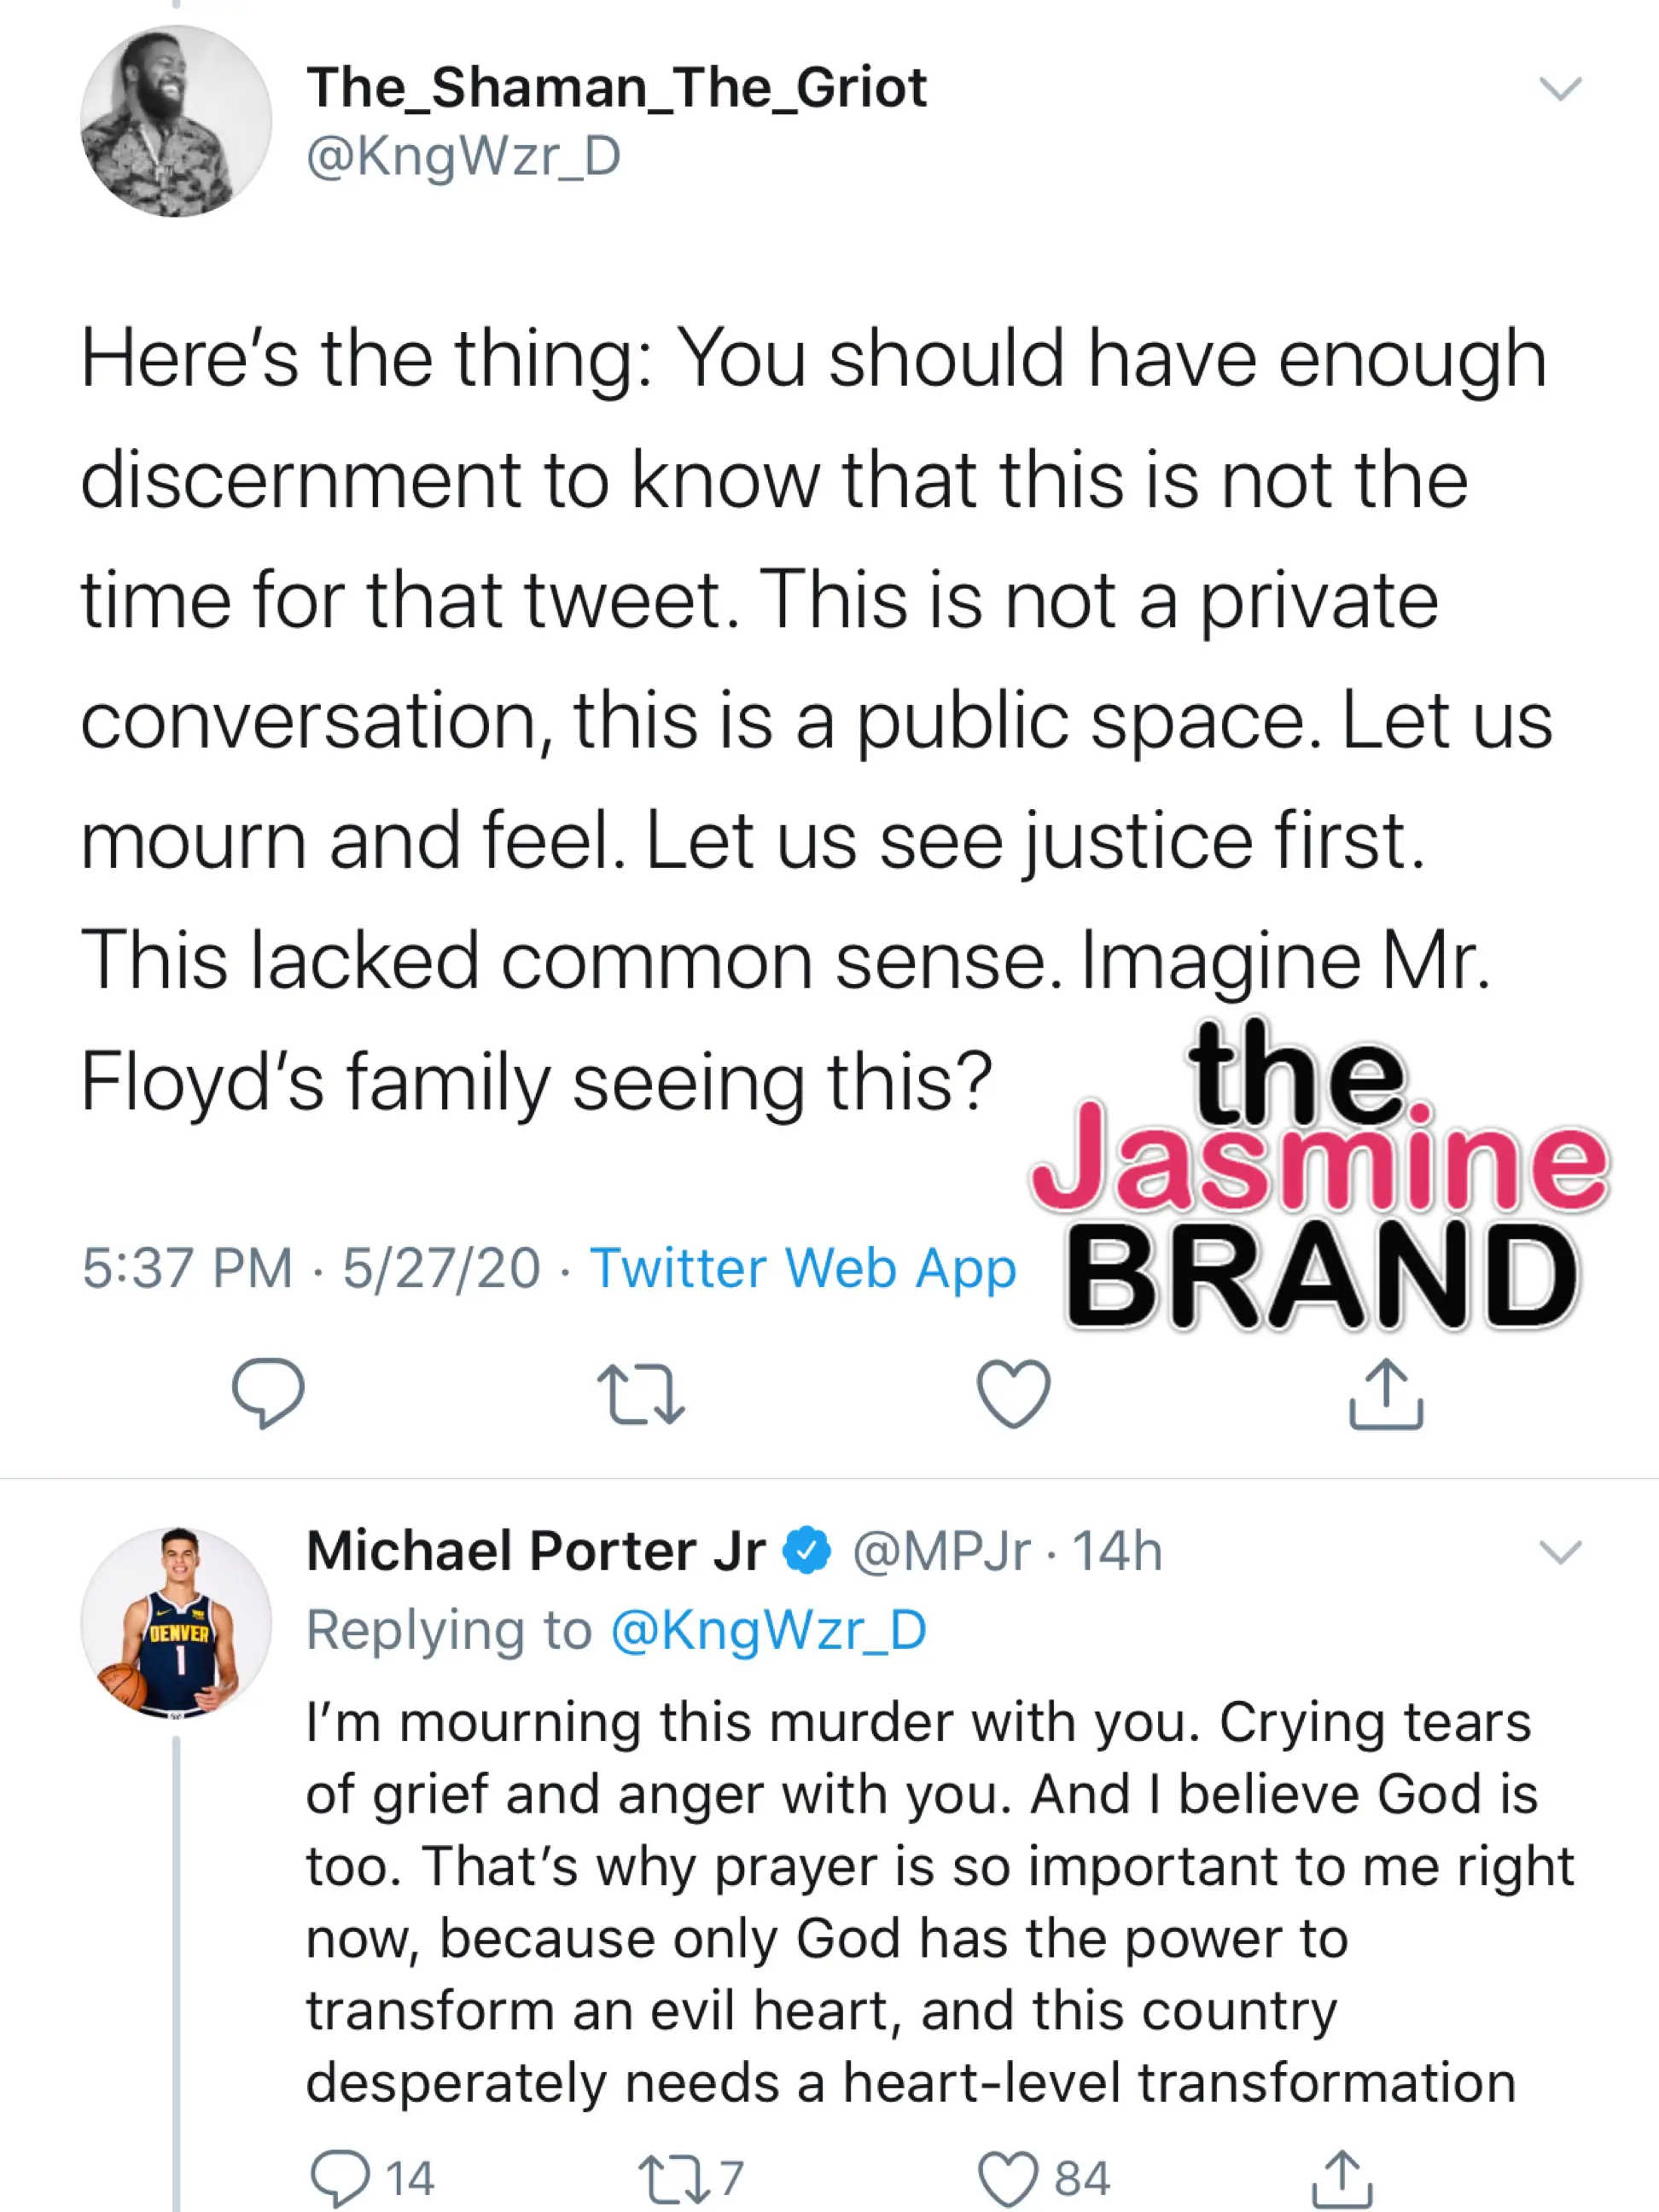The width and height of the screenshot is (1659, 2212).
Task: Click the @MPJr handle
Action: [x=940, y=1551]
